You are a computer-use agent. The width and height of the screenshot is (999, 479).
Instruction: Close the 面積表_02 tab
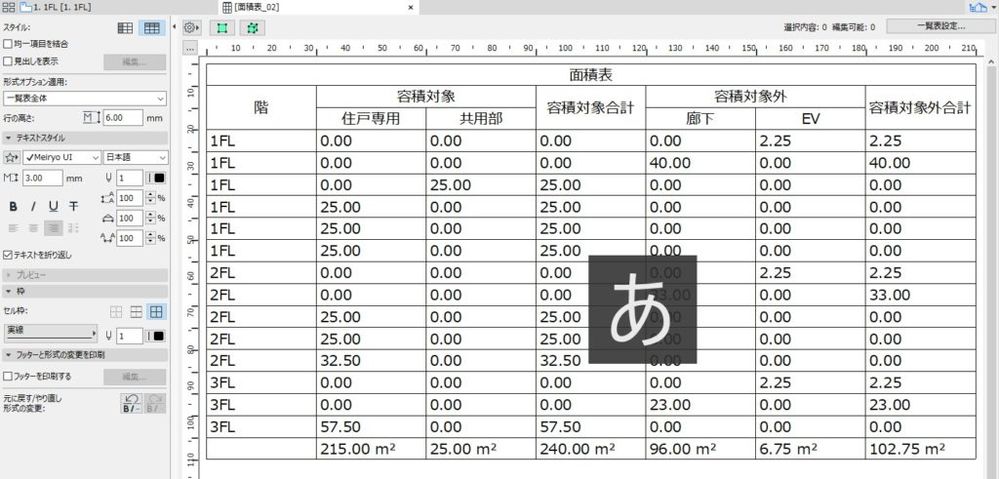pyautogui.click(x=411, y=7)
